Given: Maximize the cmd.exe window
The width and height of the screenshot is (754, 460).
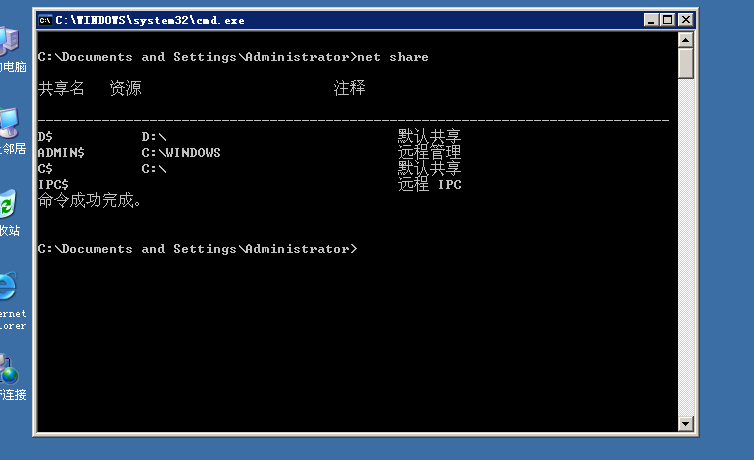Looking at the screenshot, I should pyautogui.click(x=667, y=20).
